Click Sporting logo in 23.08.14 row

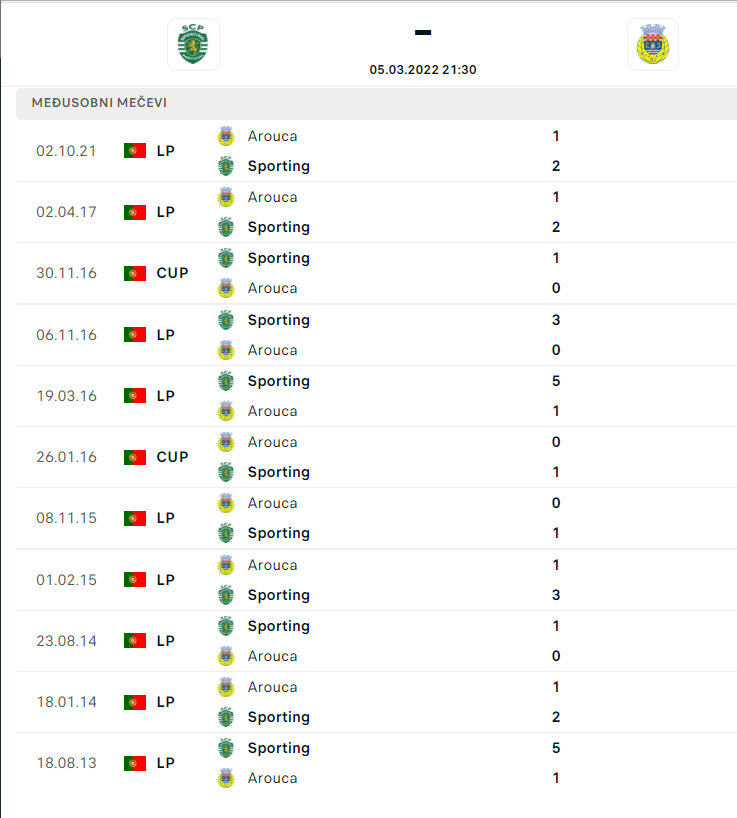point(226,626)
